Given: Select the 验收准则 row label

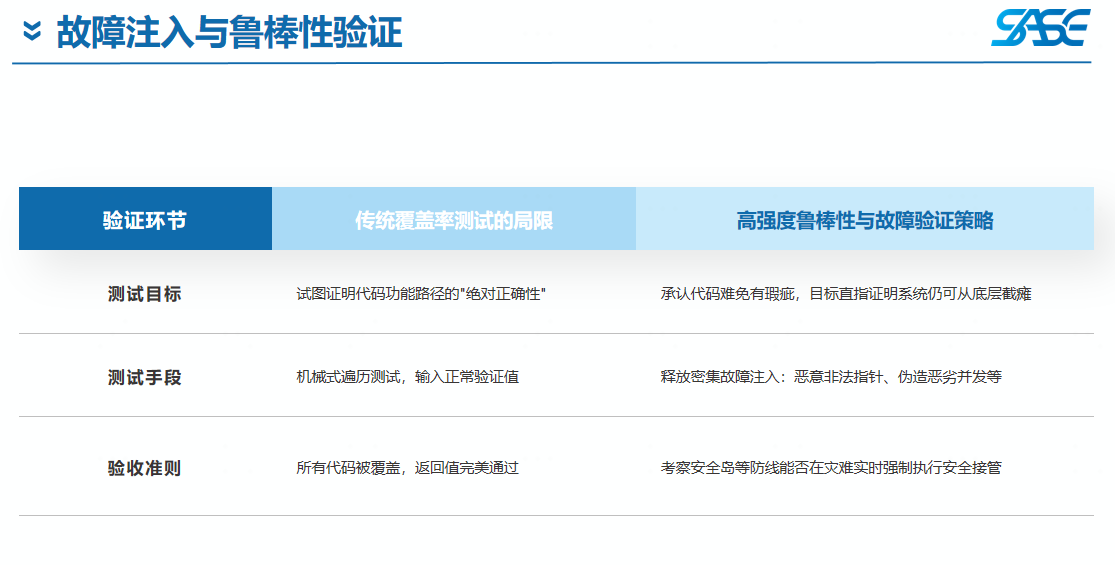Looking at the screenshot, I should [144, 468].
